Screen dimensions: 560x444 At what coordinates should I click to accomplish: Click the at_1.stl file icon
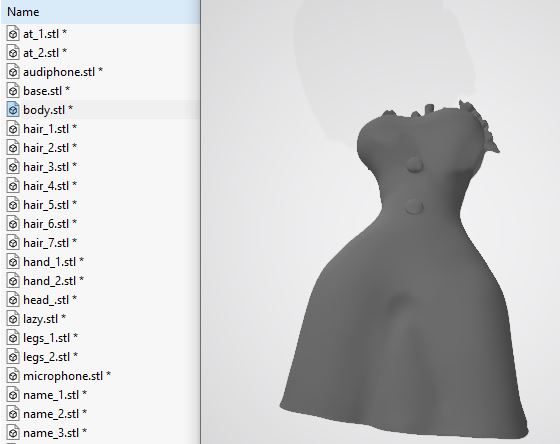13,34
